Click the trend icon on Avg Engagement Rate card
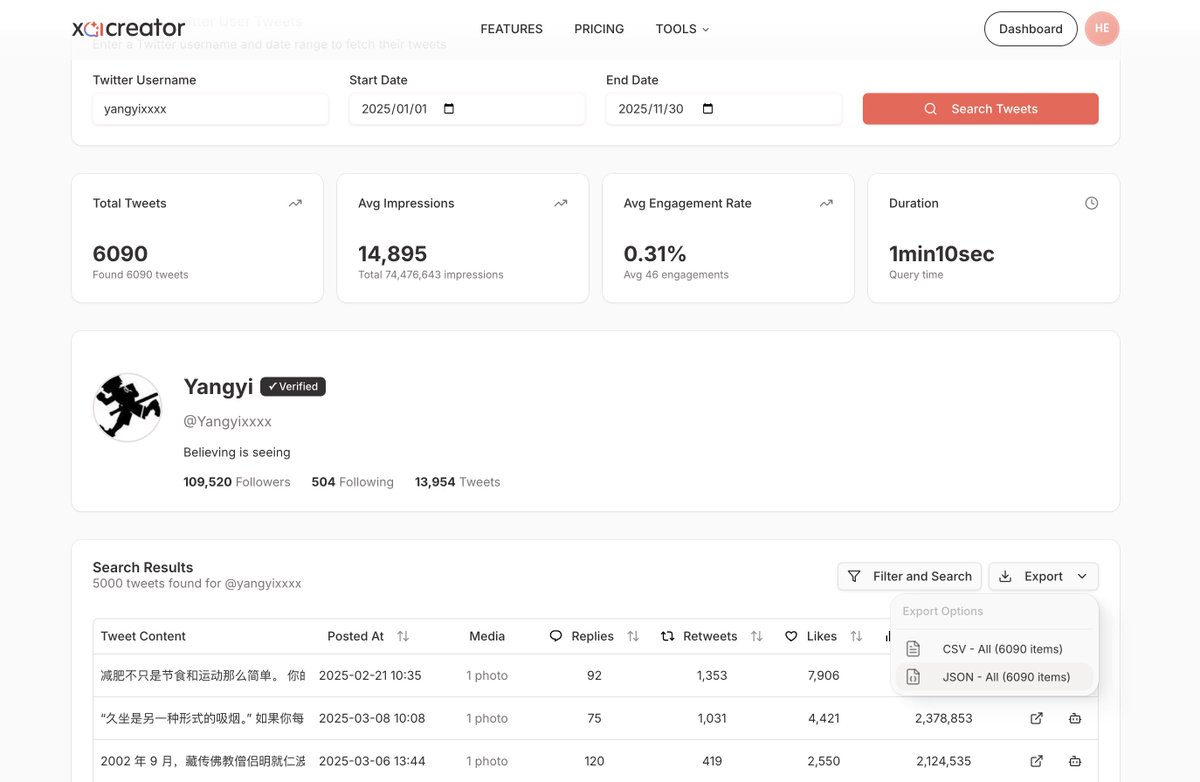 click(x=826, y=203)
